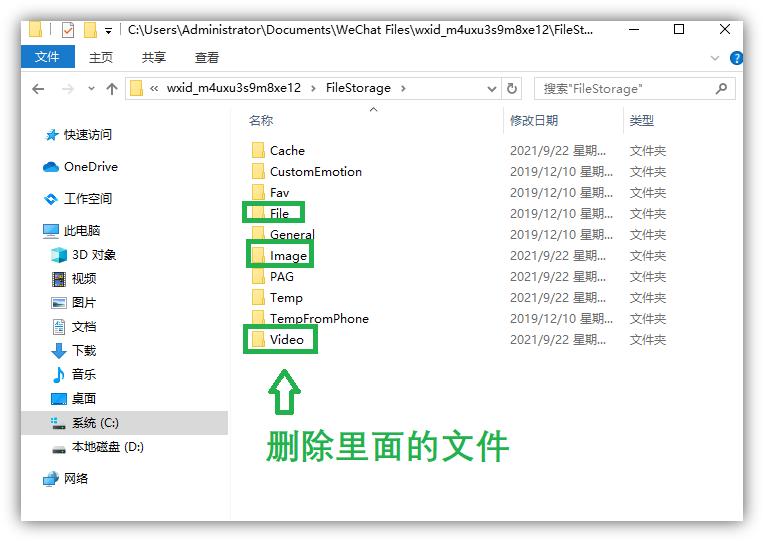Go back using the back arrow
The height and width of the screenshot is (542, 764).
pyautogui.click(x=38, y=89)
